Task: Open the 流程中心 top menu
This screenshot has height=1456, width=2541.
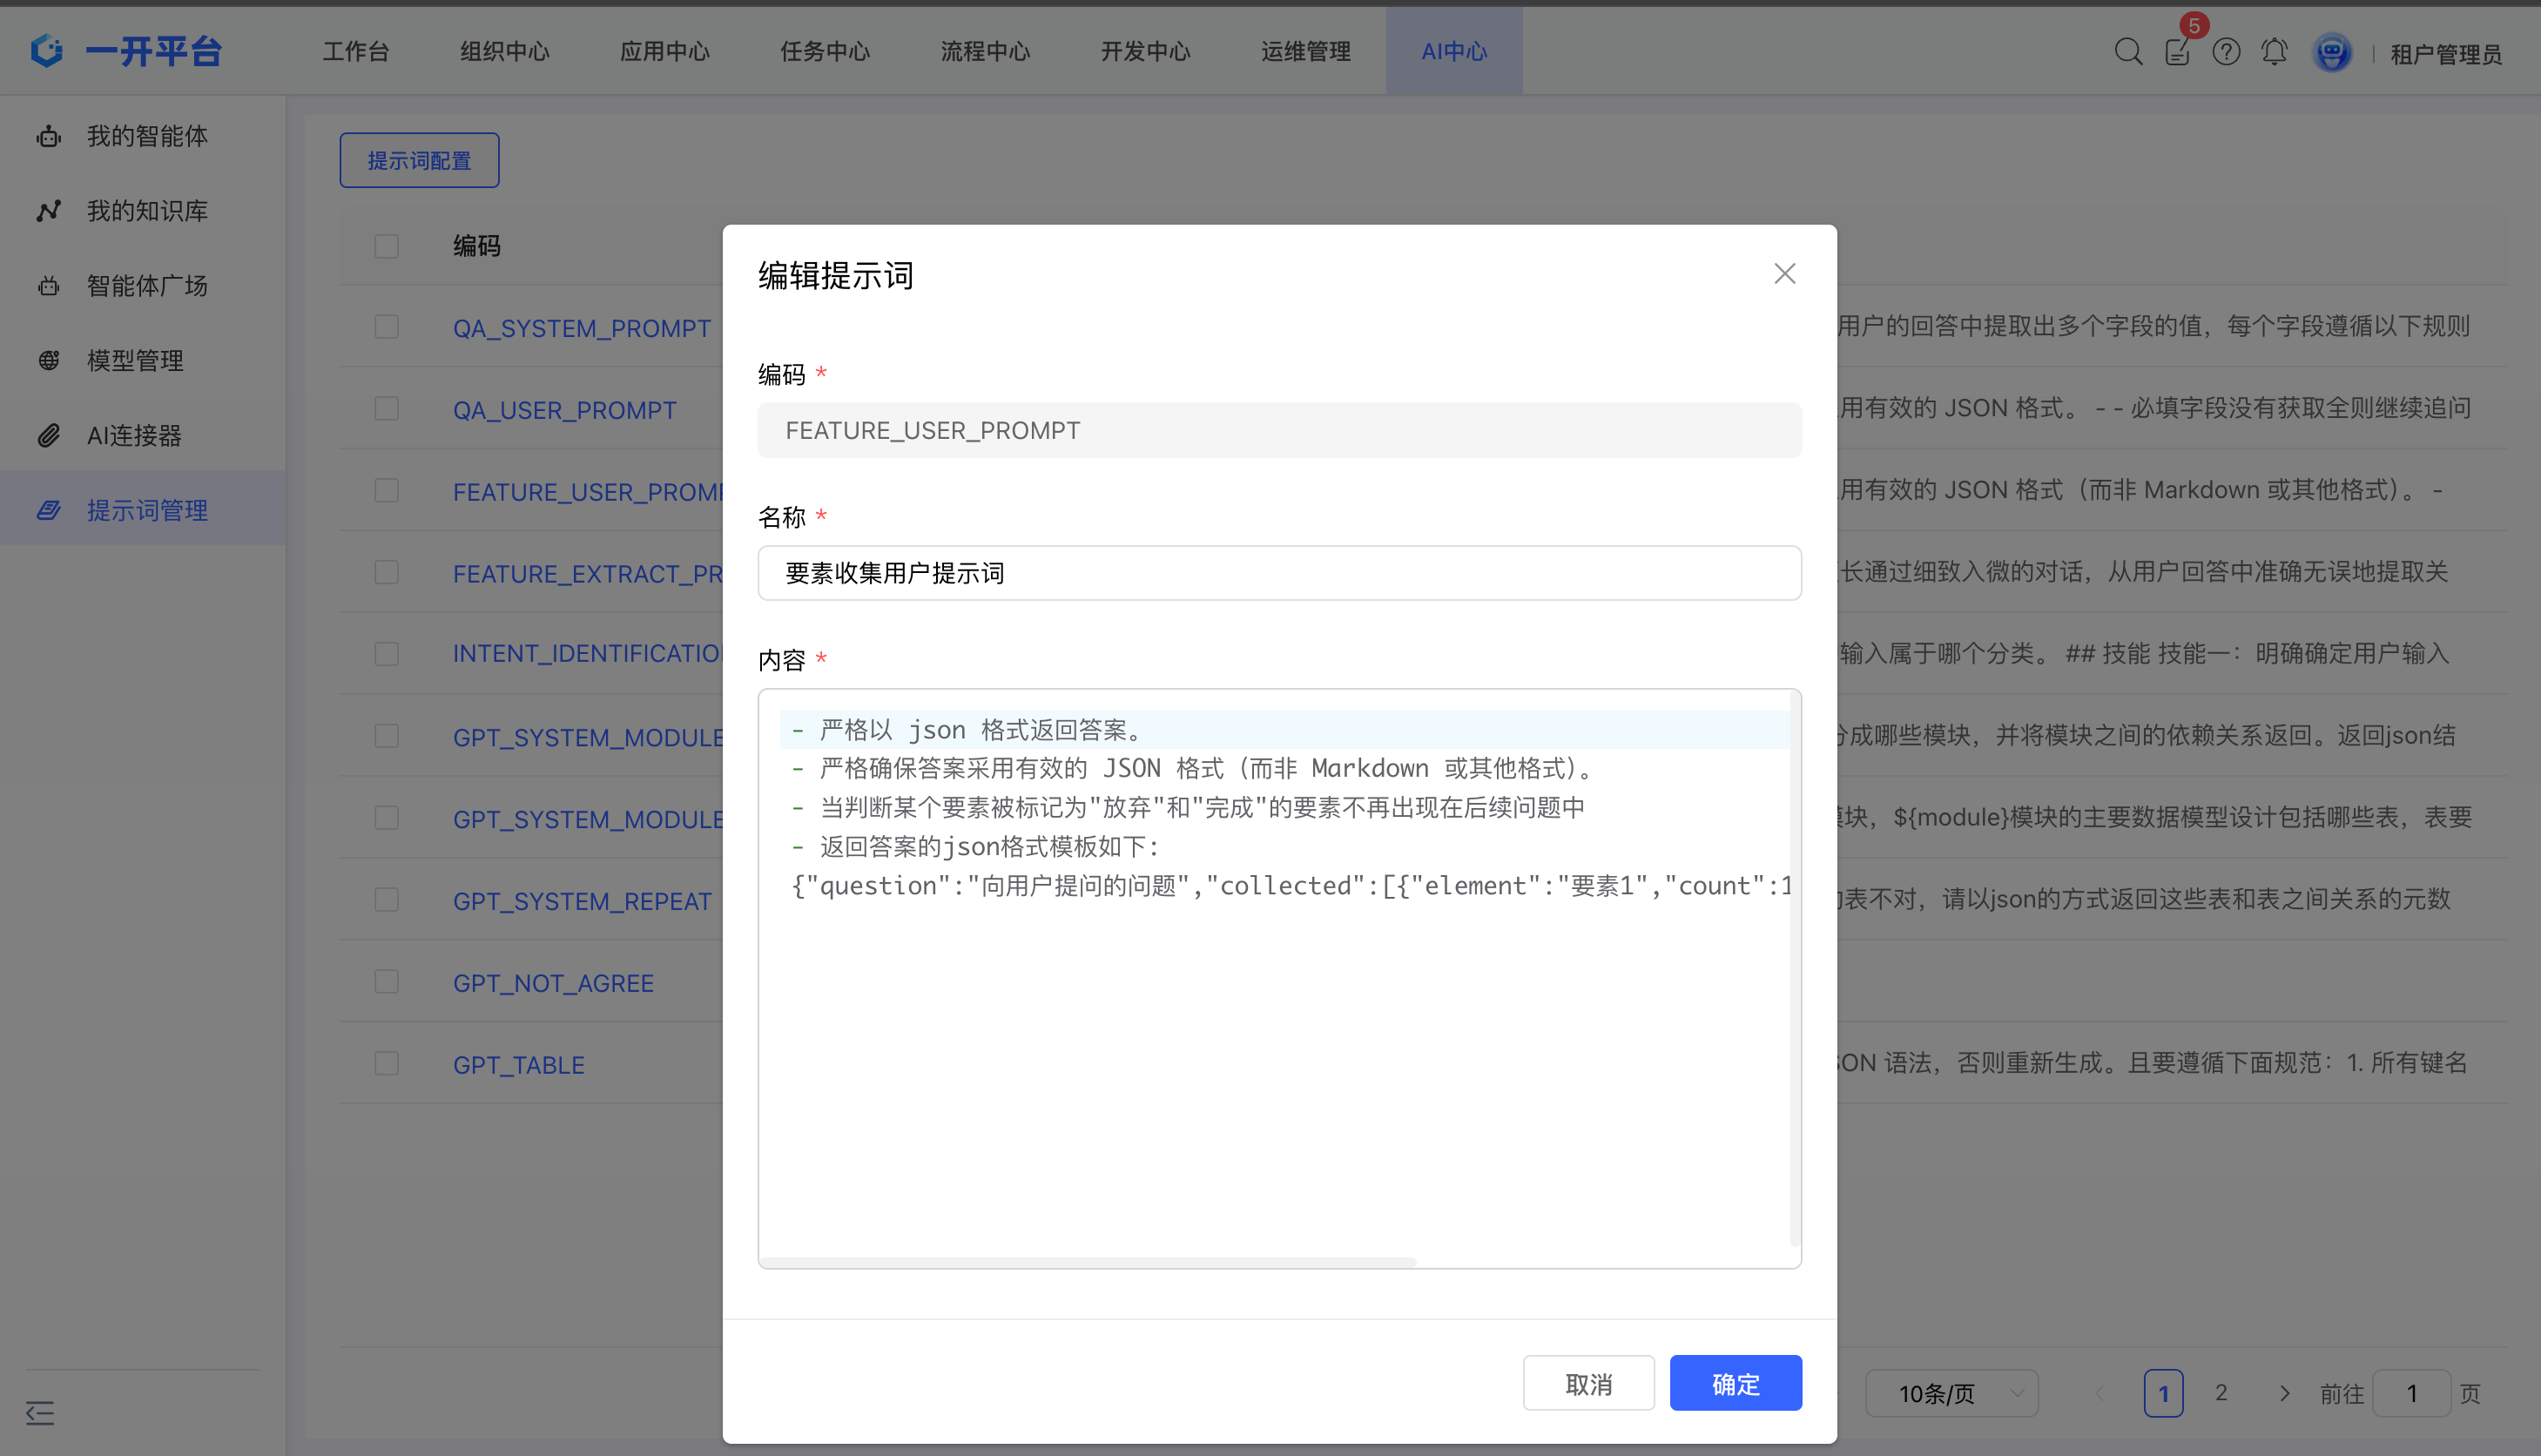Action: click(985, 52)
